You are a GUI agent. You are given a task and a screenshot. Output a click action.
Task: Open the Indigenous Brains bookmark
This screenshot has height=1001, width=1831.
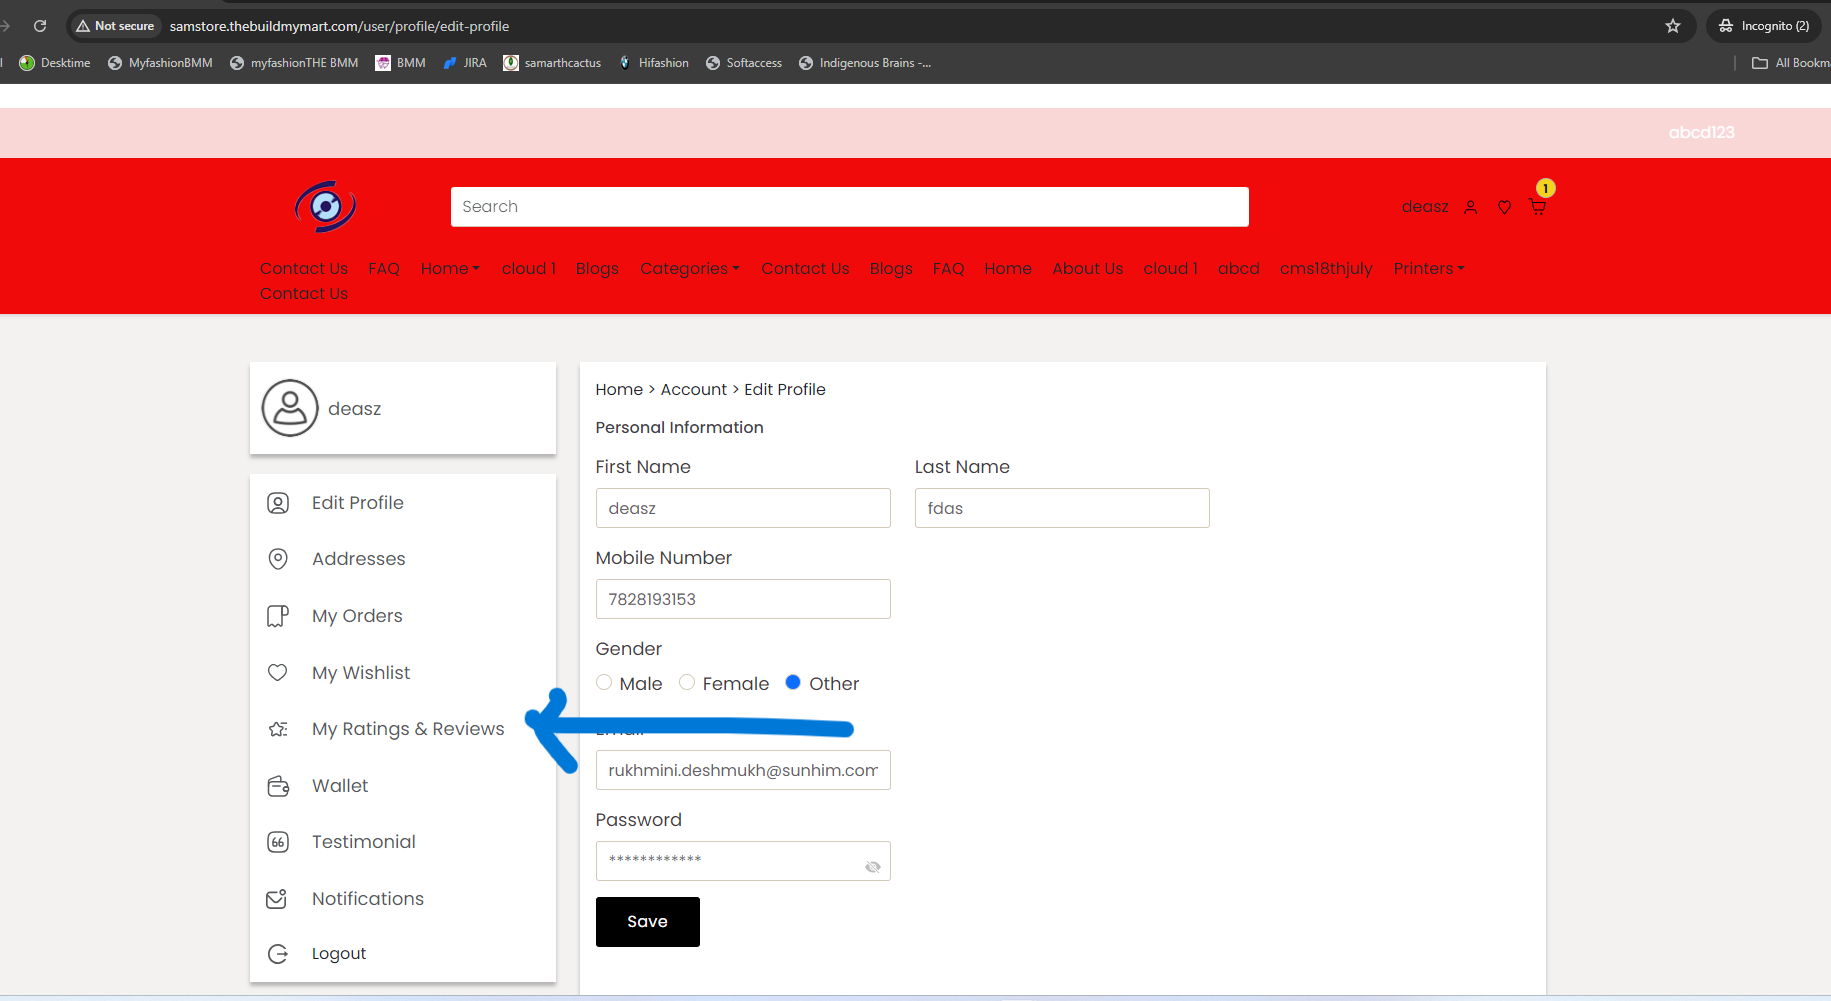(865, 63)
